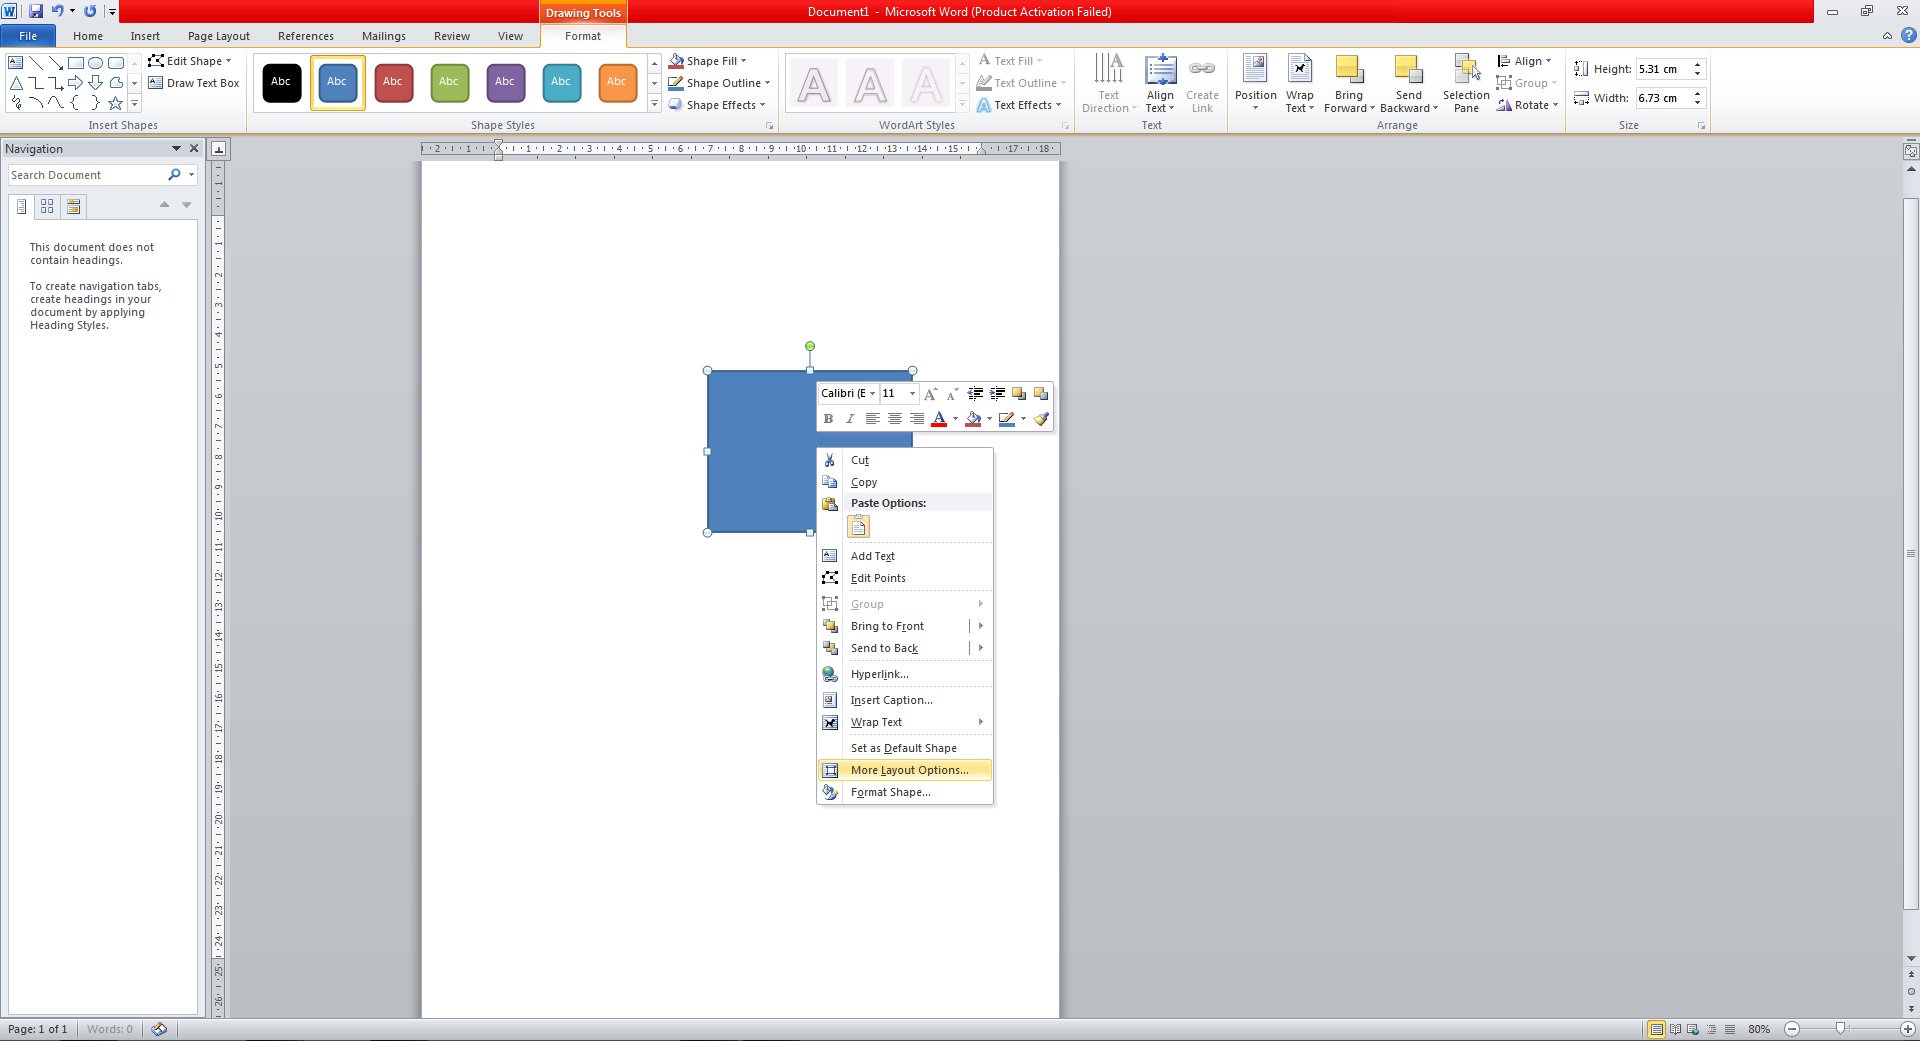Image resolution: width=1920 pixels, height=1041 pixels.
Task: Click the Save icon in quick access toolbar
Action: click(36, 11)
